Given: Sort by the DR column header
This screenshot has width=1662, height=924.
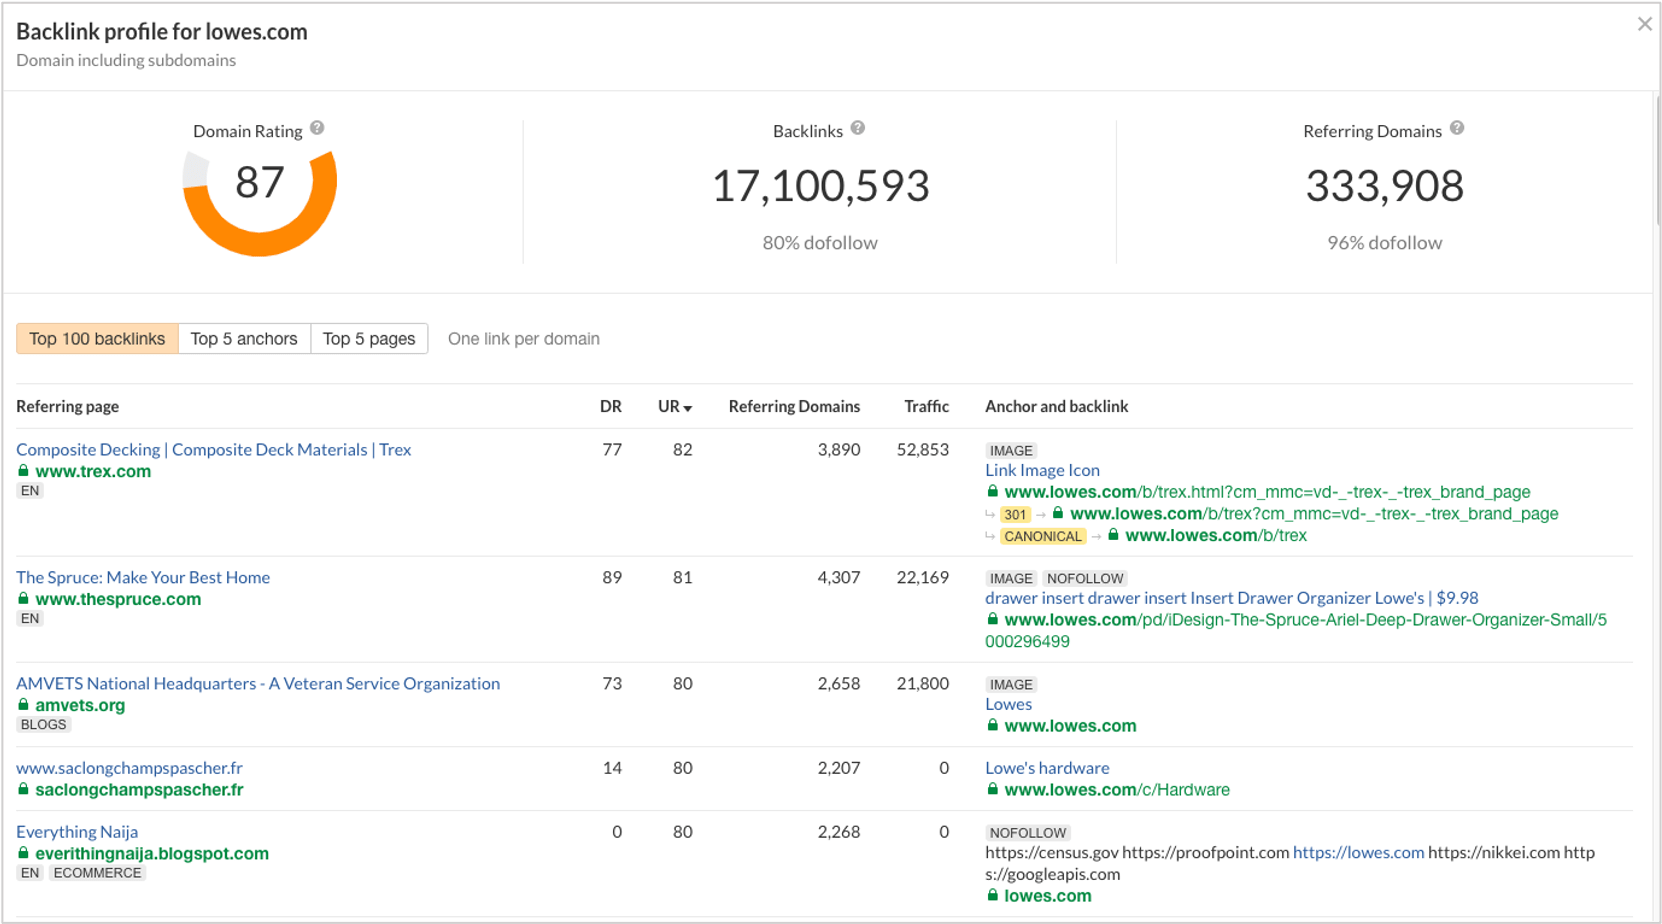Looking at the screenshot, I should 611,406.
